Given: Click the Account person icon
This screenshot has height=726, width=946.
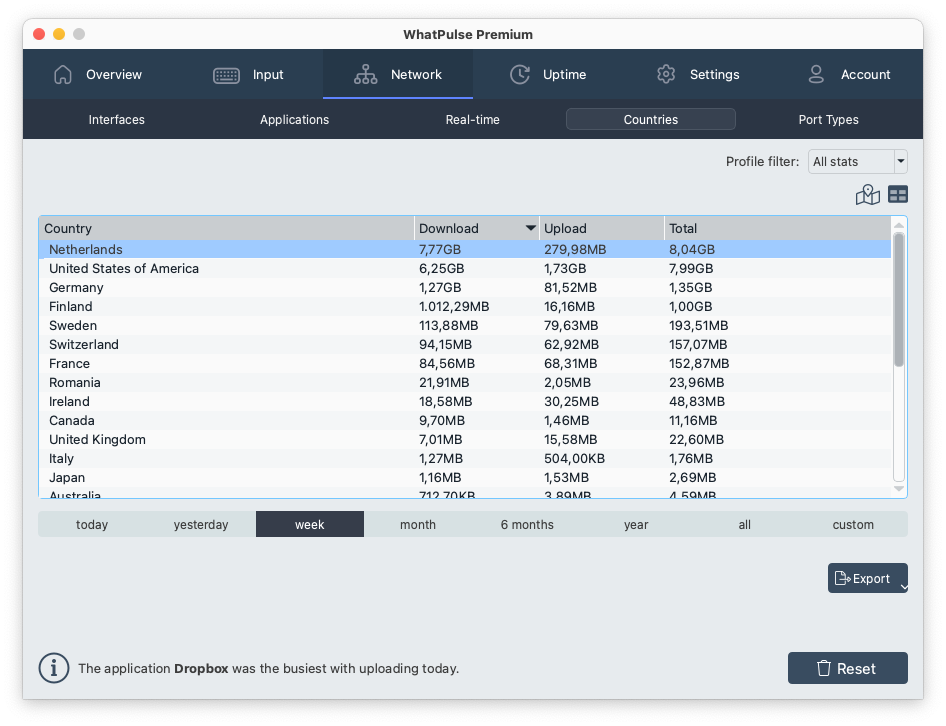Looking at the screenshot, I should [816, 74].
